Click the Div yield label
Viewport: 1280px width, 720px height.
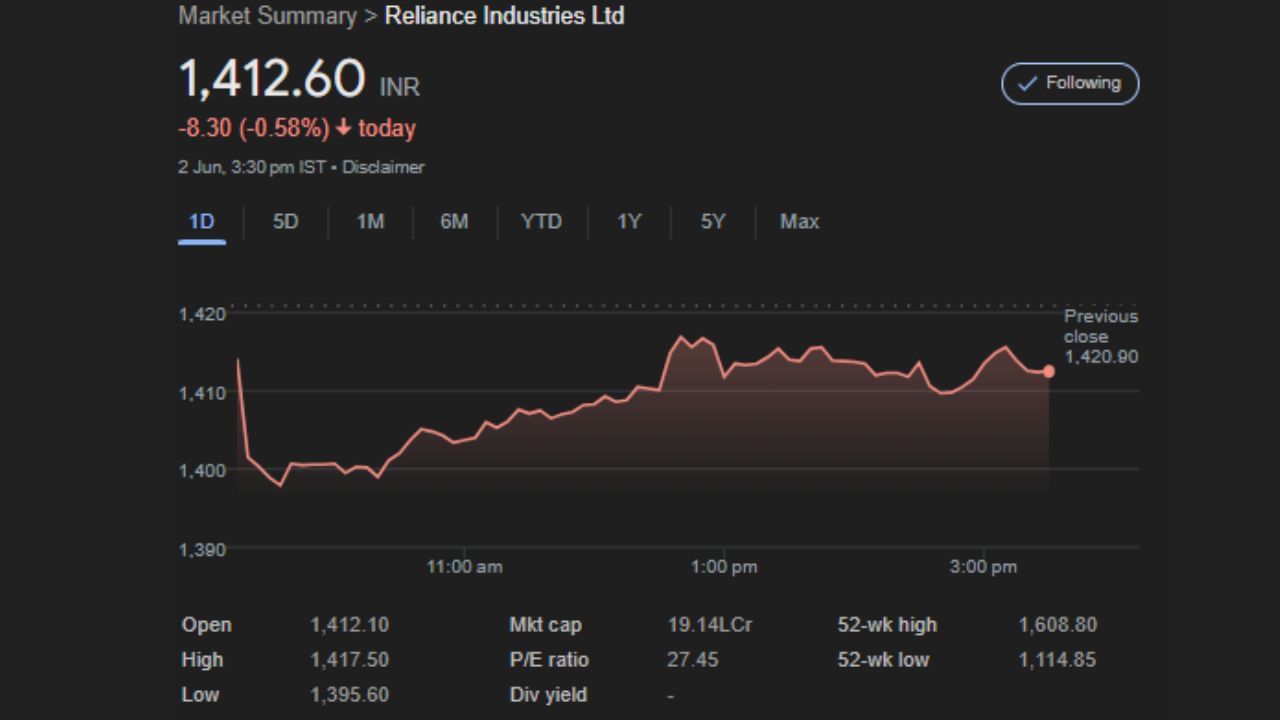[549, 695]
